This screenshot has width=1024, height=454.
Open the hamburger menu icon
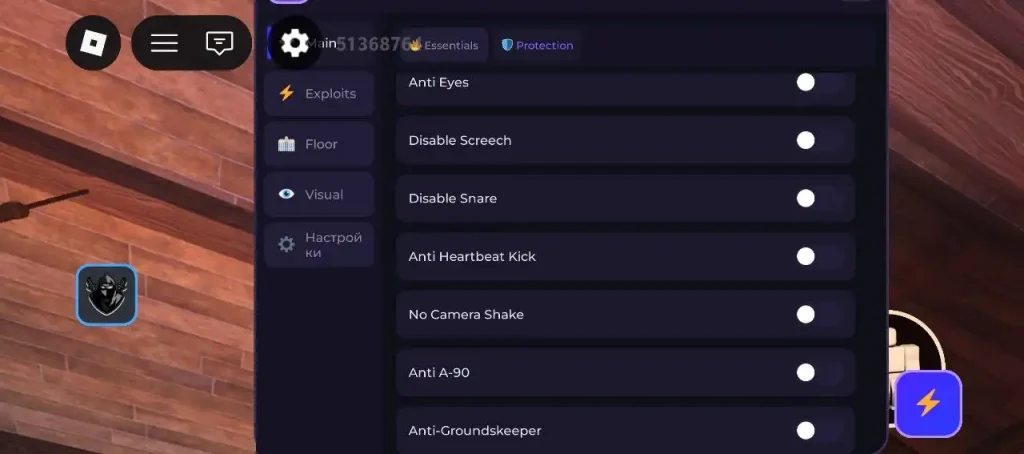165,43
